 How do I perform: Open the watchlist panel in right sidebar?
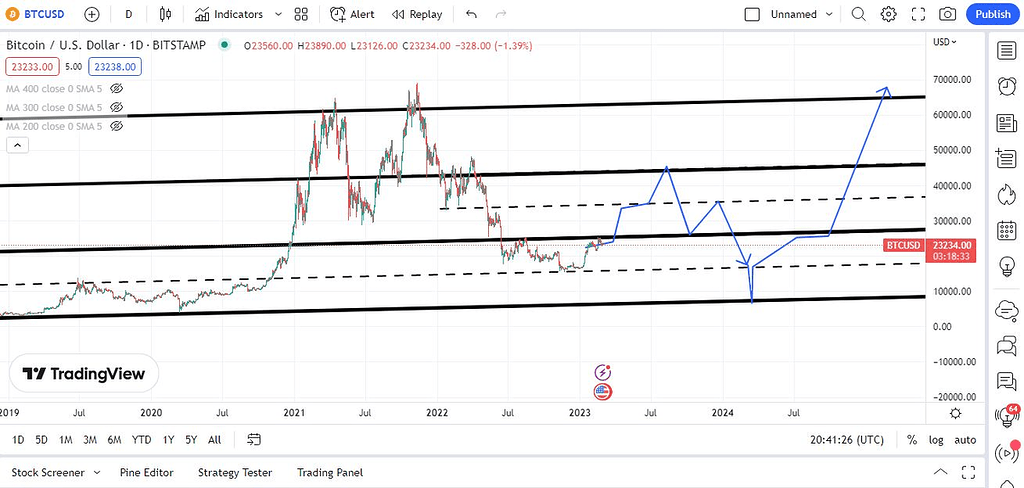click(1005, 51)
